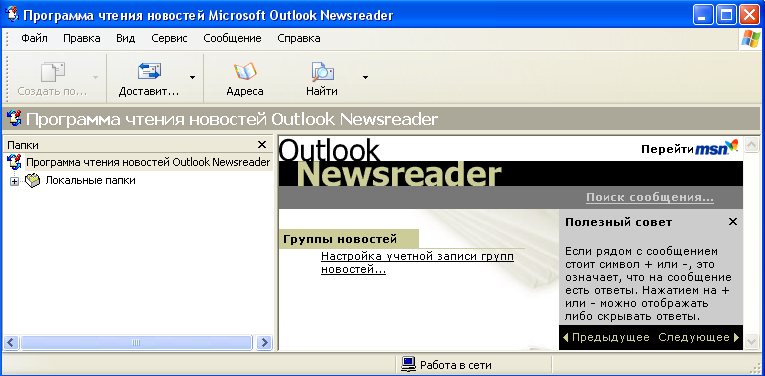Click the Доставить send/receive icon

(x=149, y=72)
